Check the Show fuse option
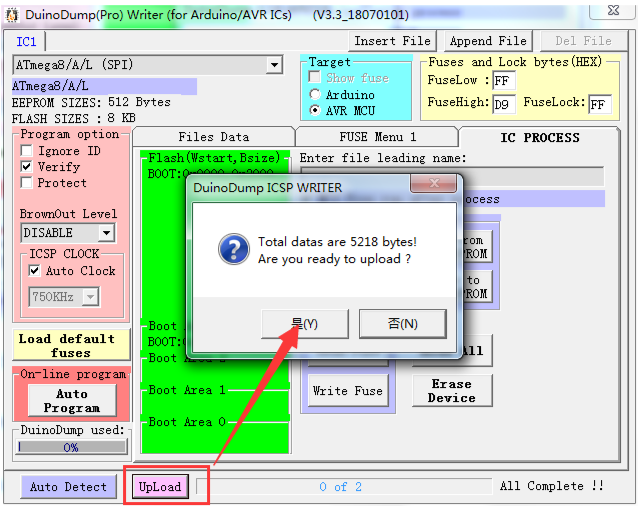This screenshot has height=506, width=642. click(x=315, y=77)
